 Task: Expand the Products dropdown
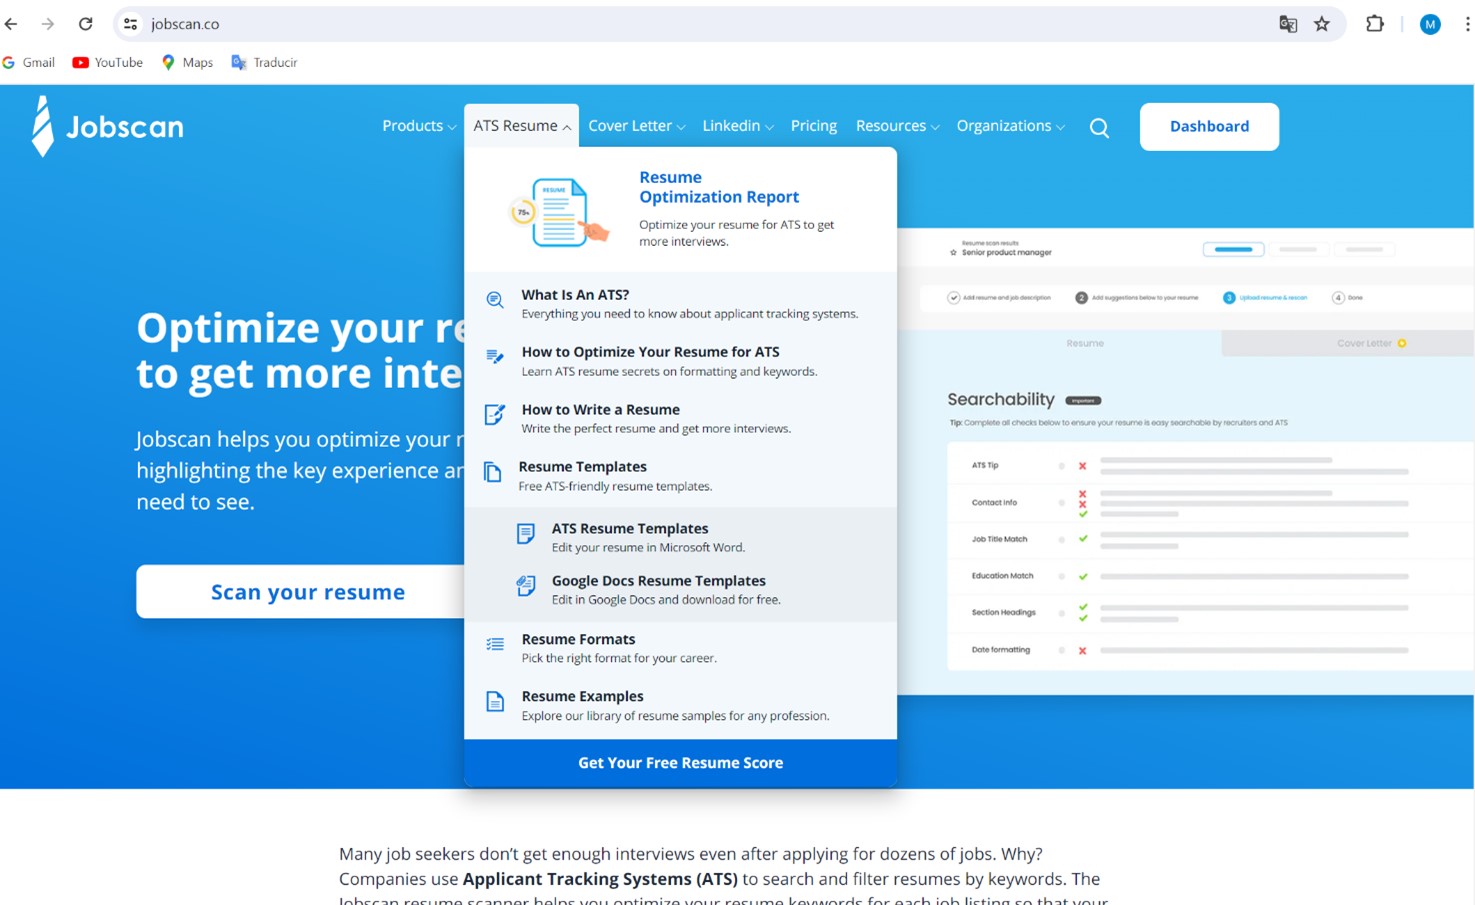(x=417, y=125)
